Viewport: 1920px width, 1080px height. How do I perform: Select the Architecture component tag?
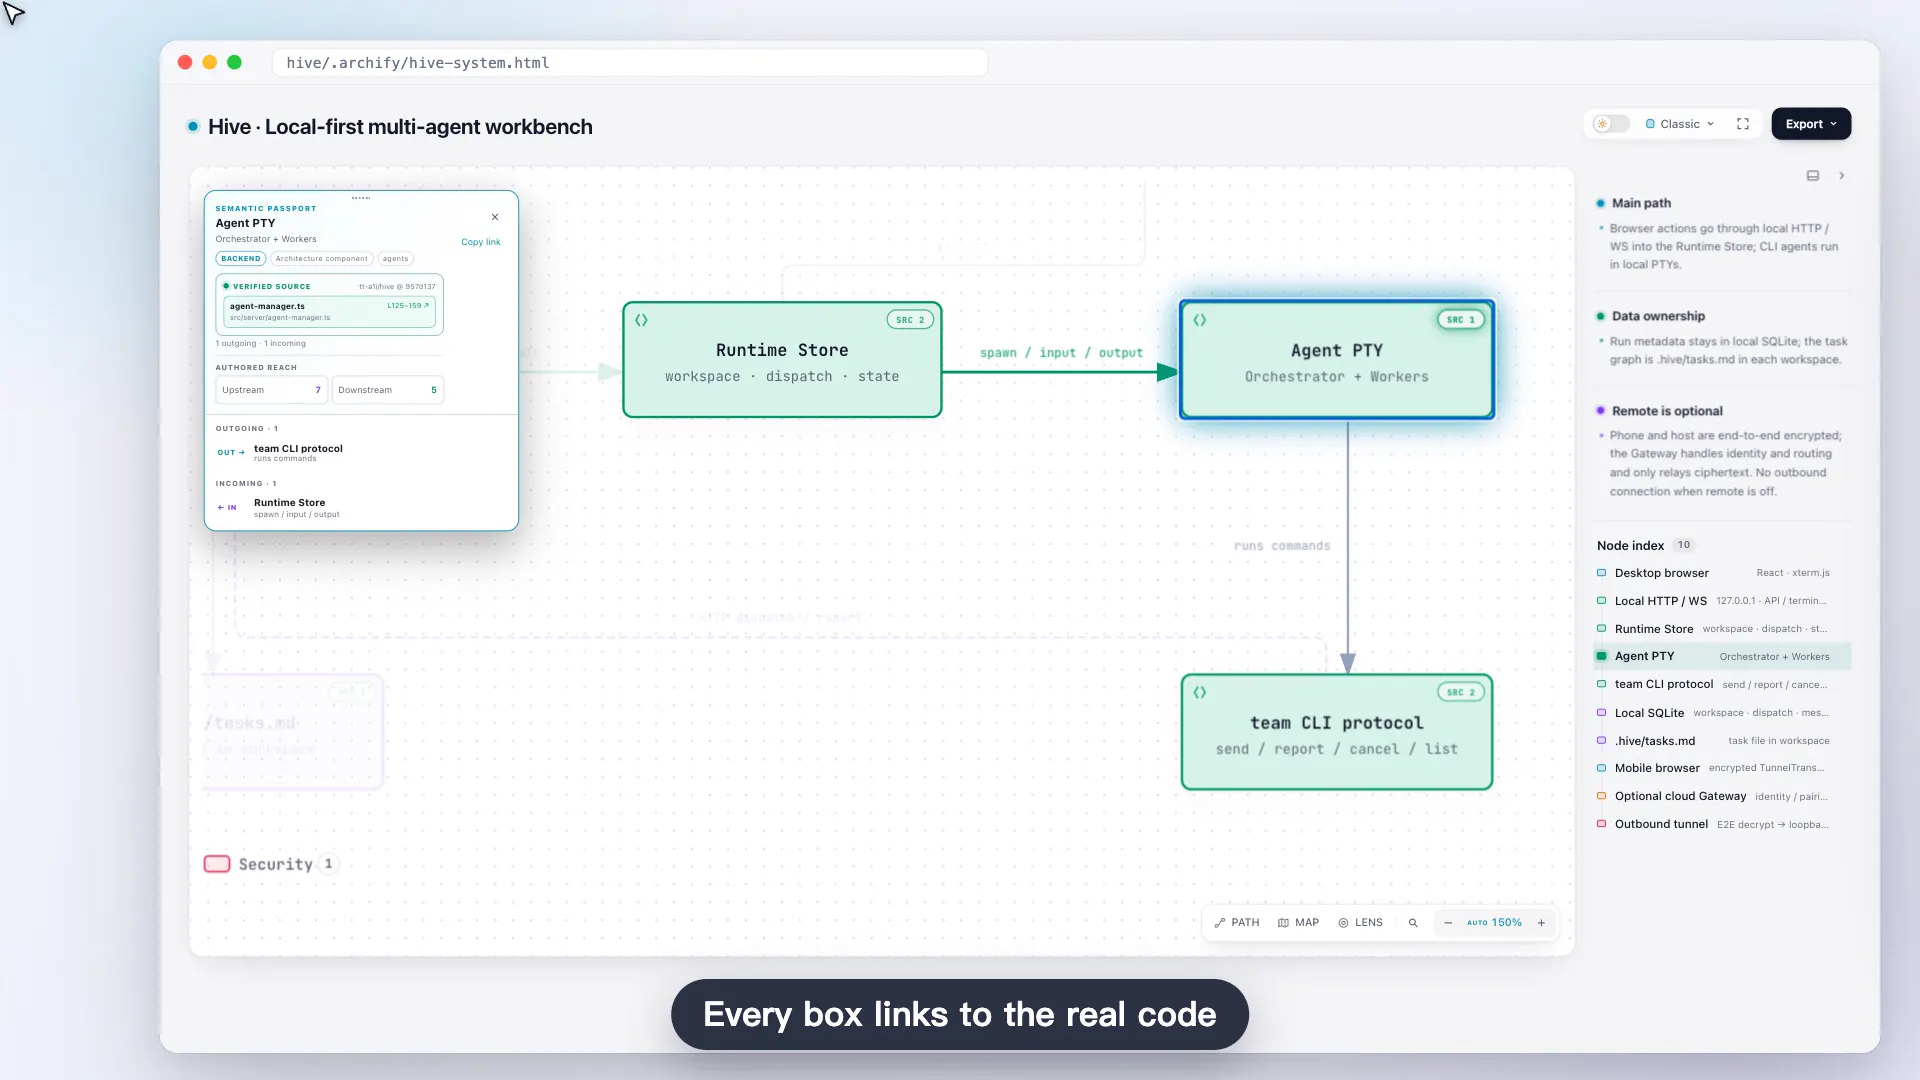(321, 259)
